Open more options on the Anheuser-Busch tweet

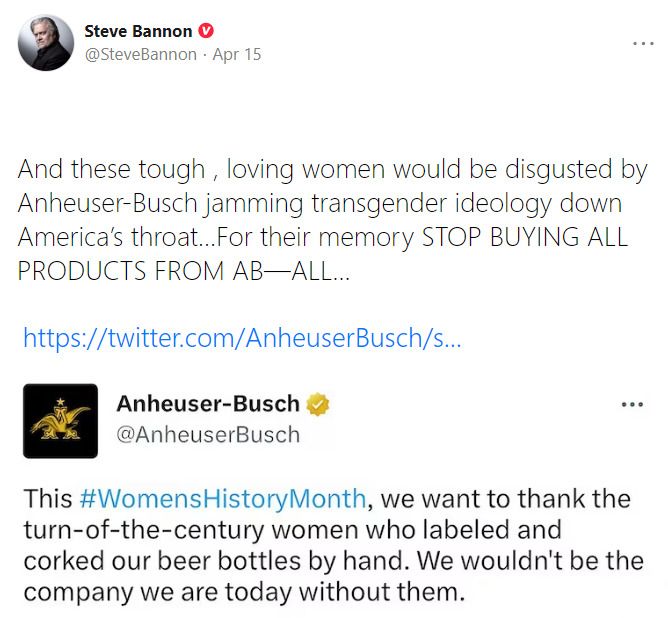(632, 405)
